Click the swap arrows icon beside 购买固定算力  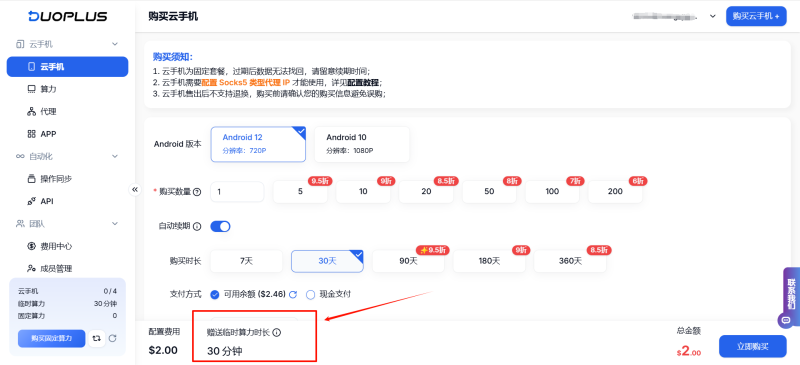(96, 338)
